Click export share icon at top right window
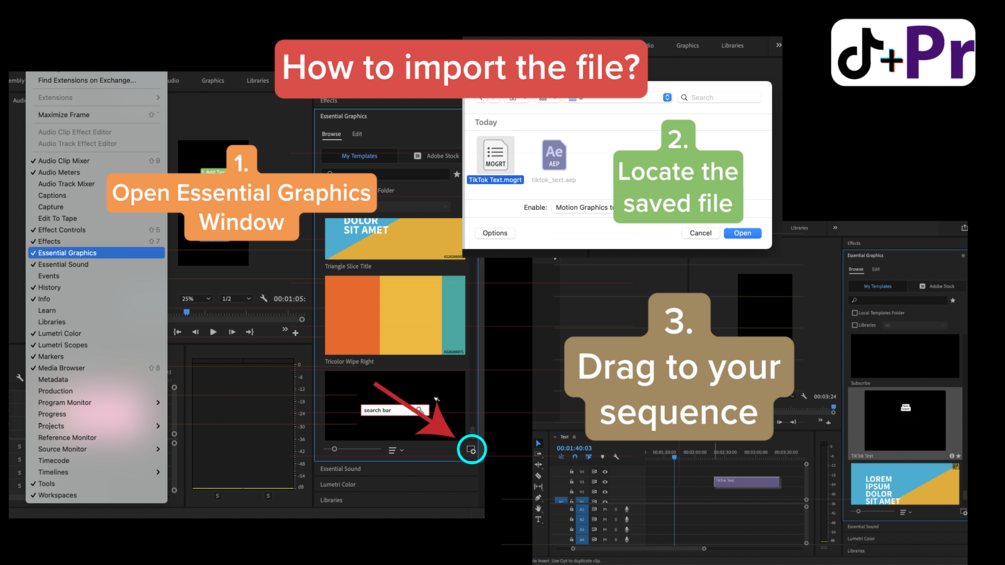 pos(964,227)
